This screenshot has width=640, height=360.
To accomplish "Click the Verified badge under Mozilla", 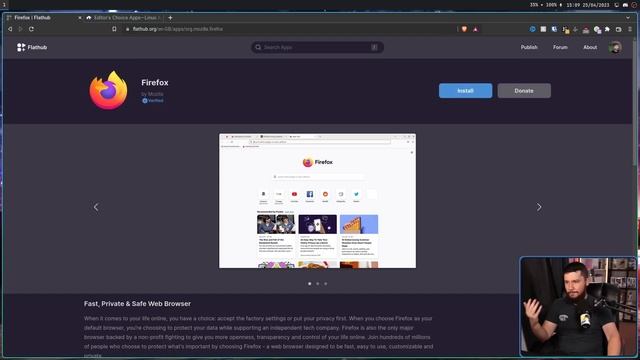I will (x=153, y=100).
